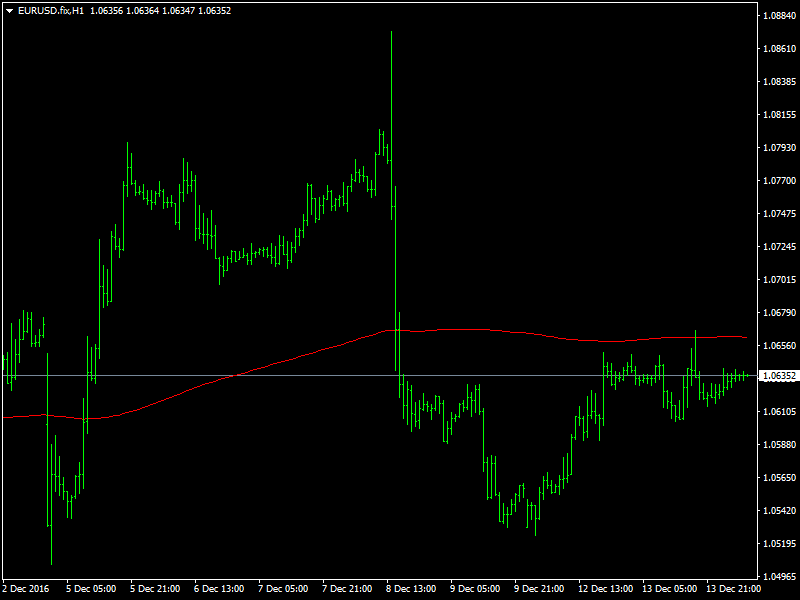Click the 1.07930 price scale label
Viewport: 800px width, 600px height.
779,147
